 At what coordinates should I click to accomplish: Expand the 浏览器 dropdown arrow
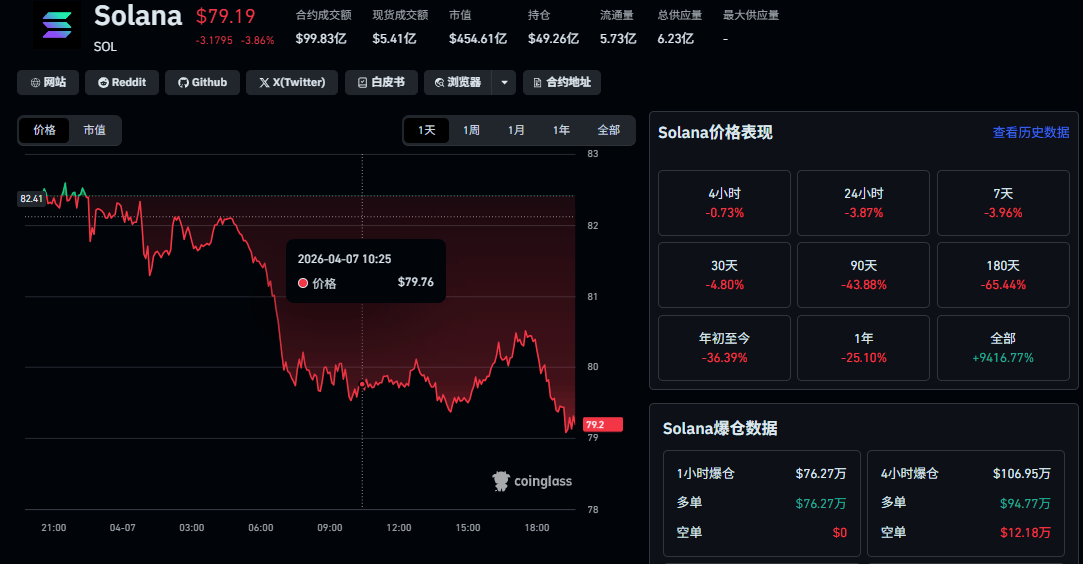(x=504, y=82)
